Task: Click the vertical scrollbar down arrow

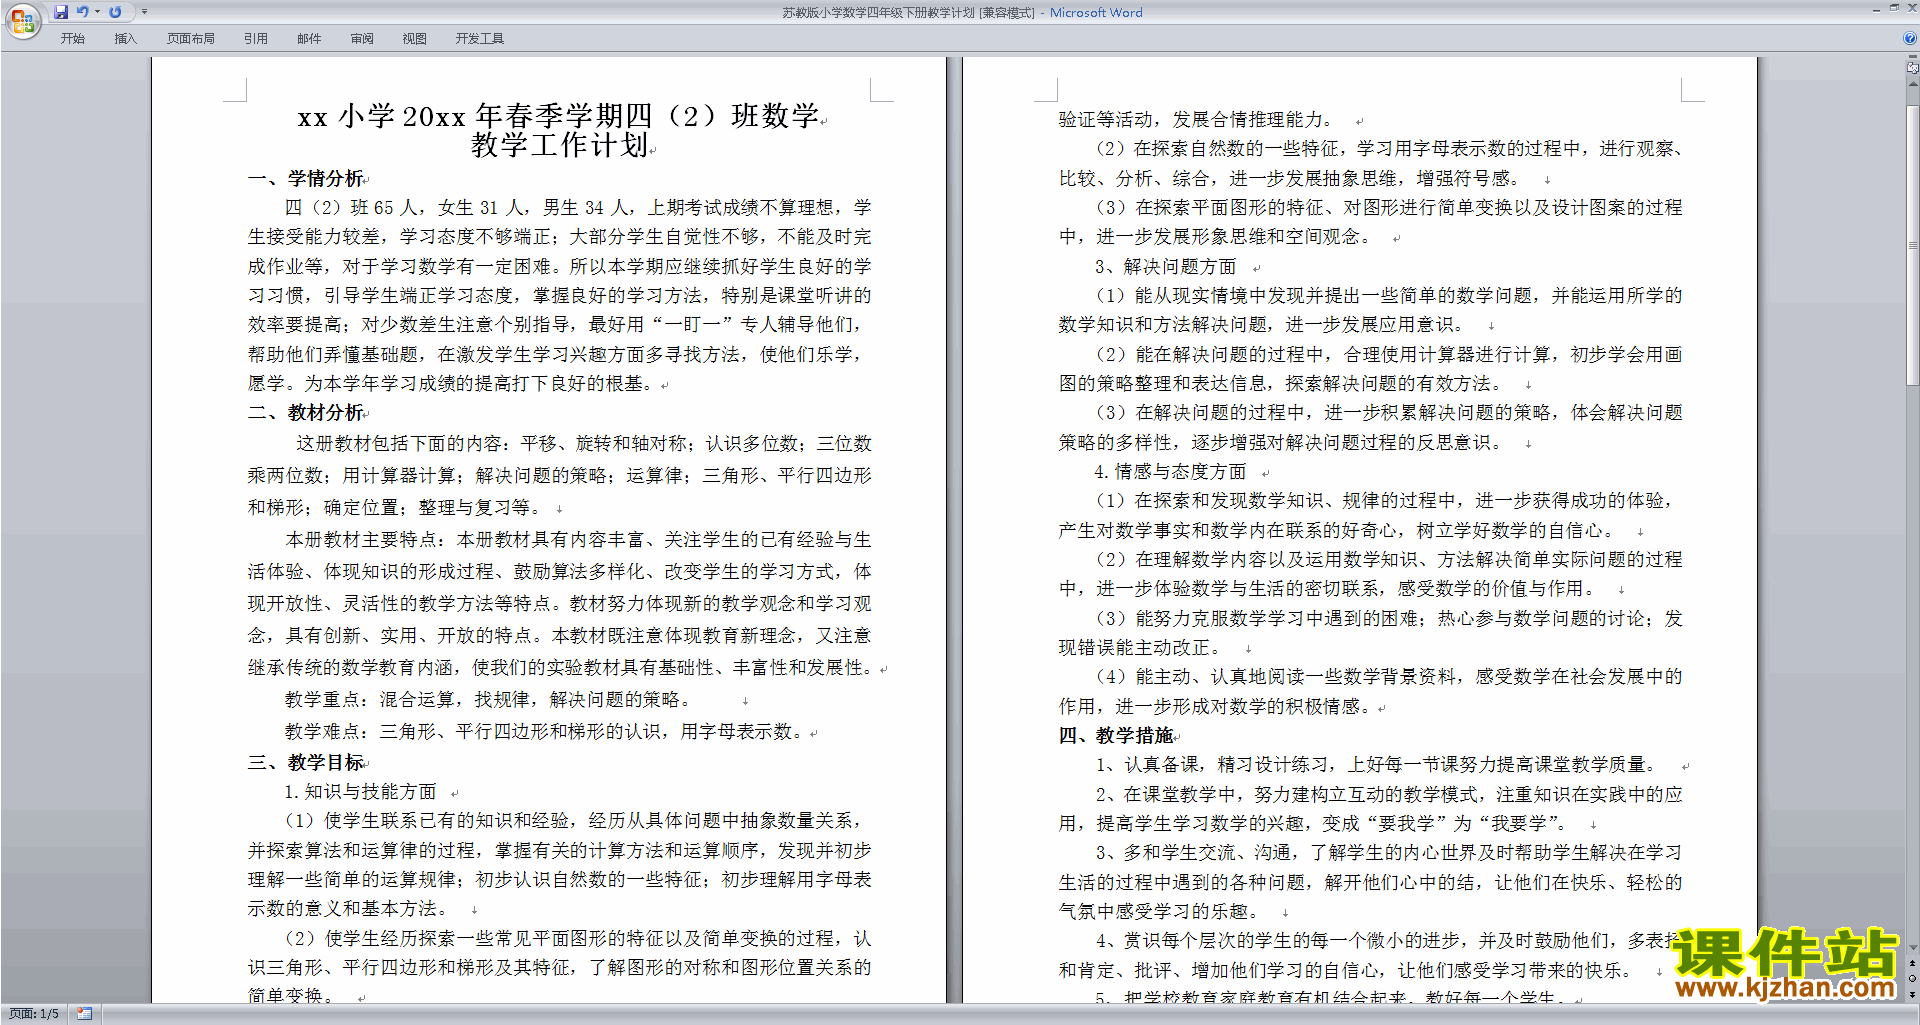Action: coord(1913,947)
